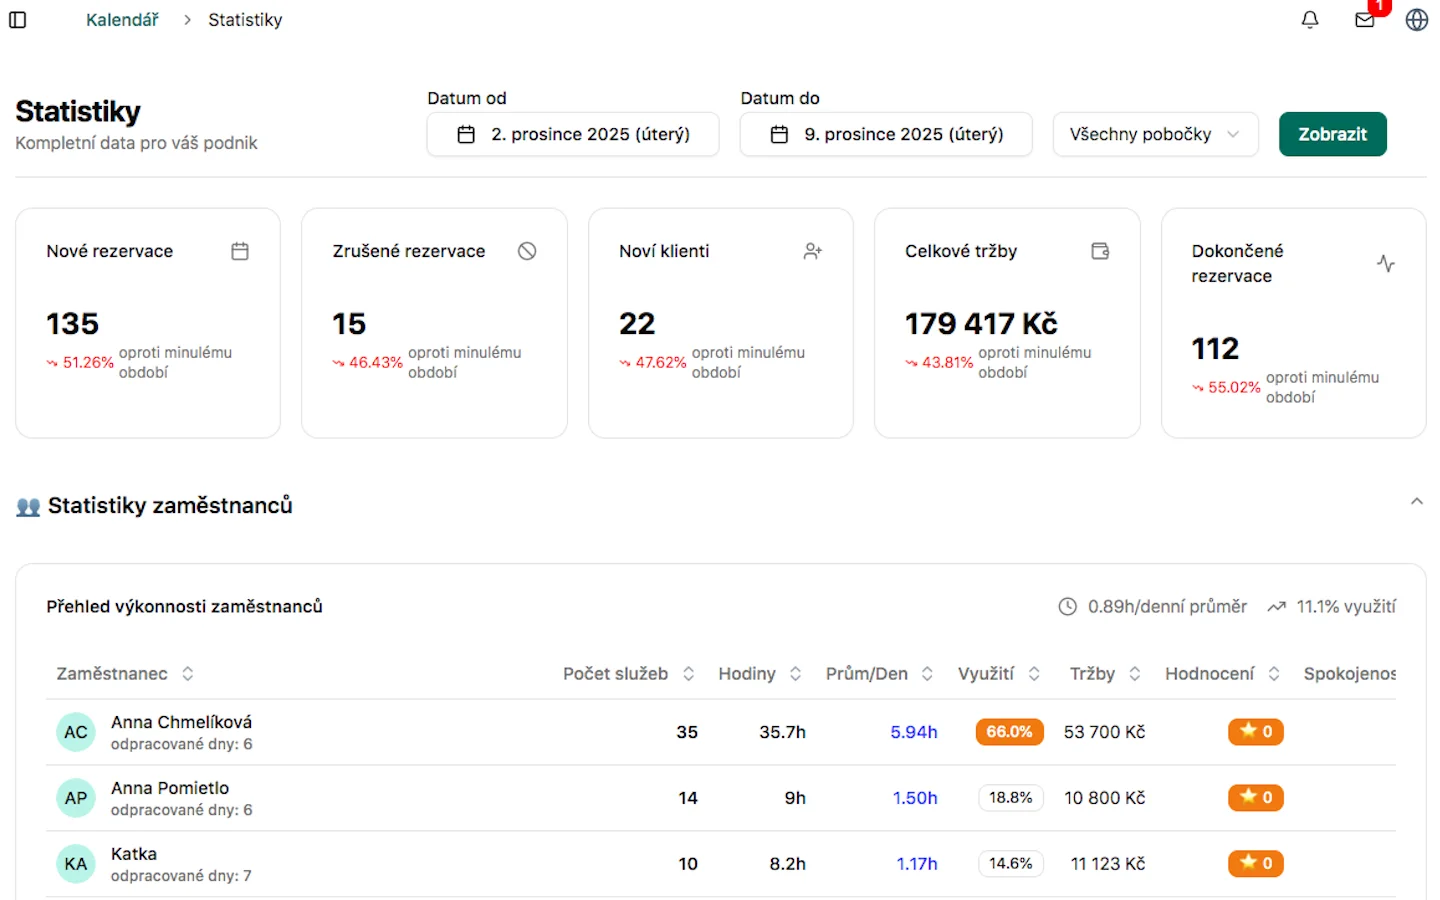Click the cancel icon in Zrušené rezervace card

pyautogui.click(x=527, y=251)
